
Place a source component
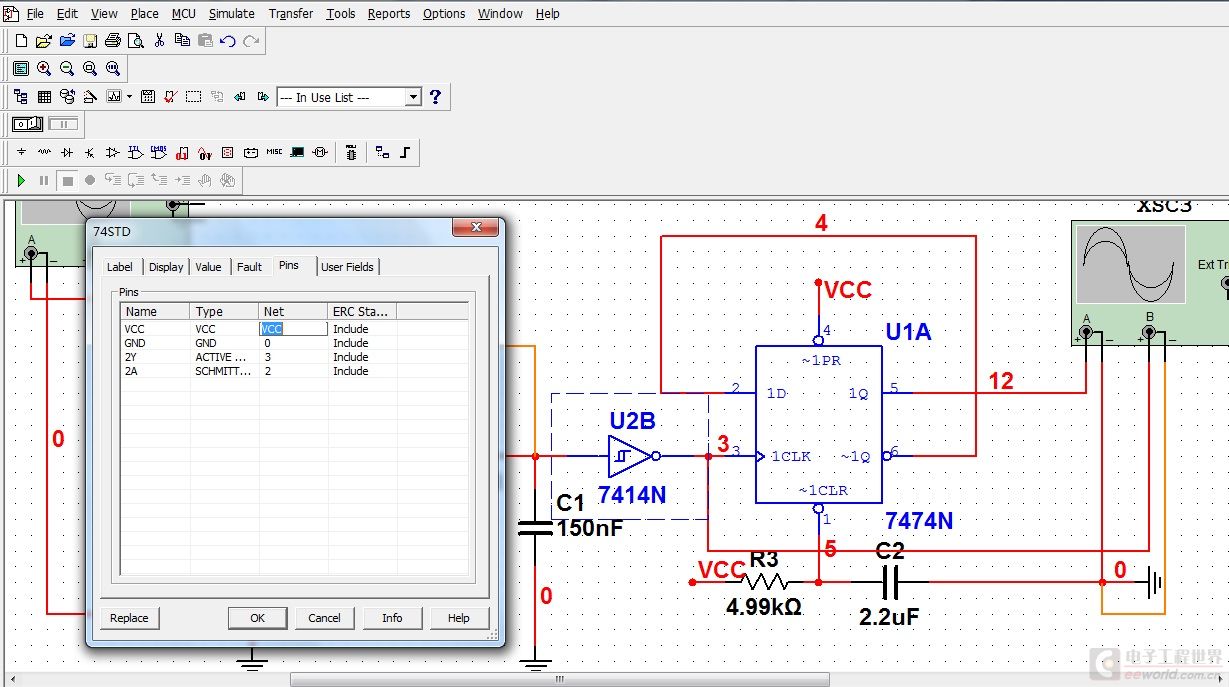click(x=21, y=153)
